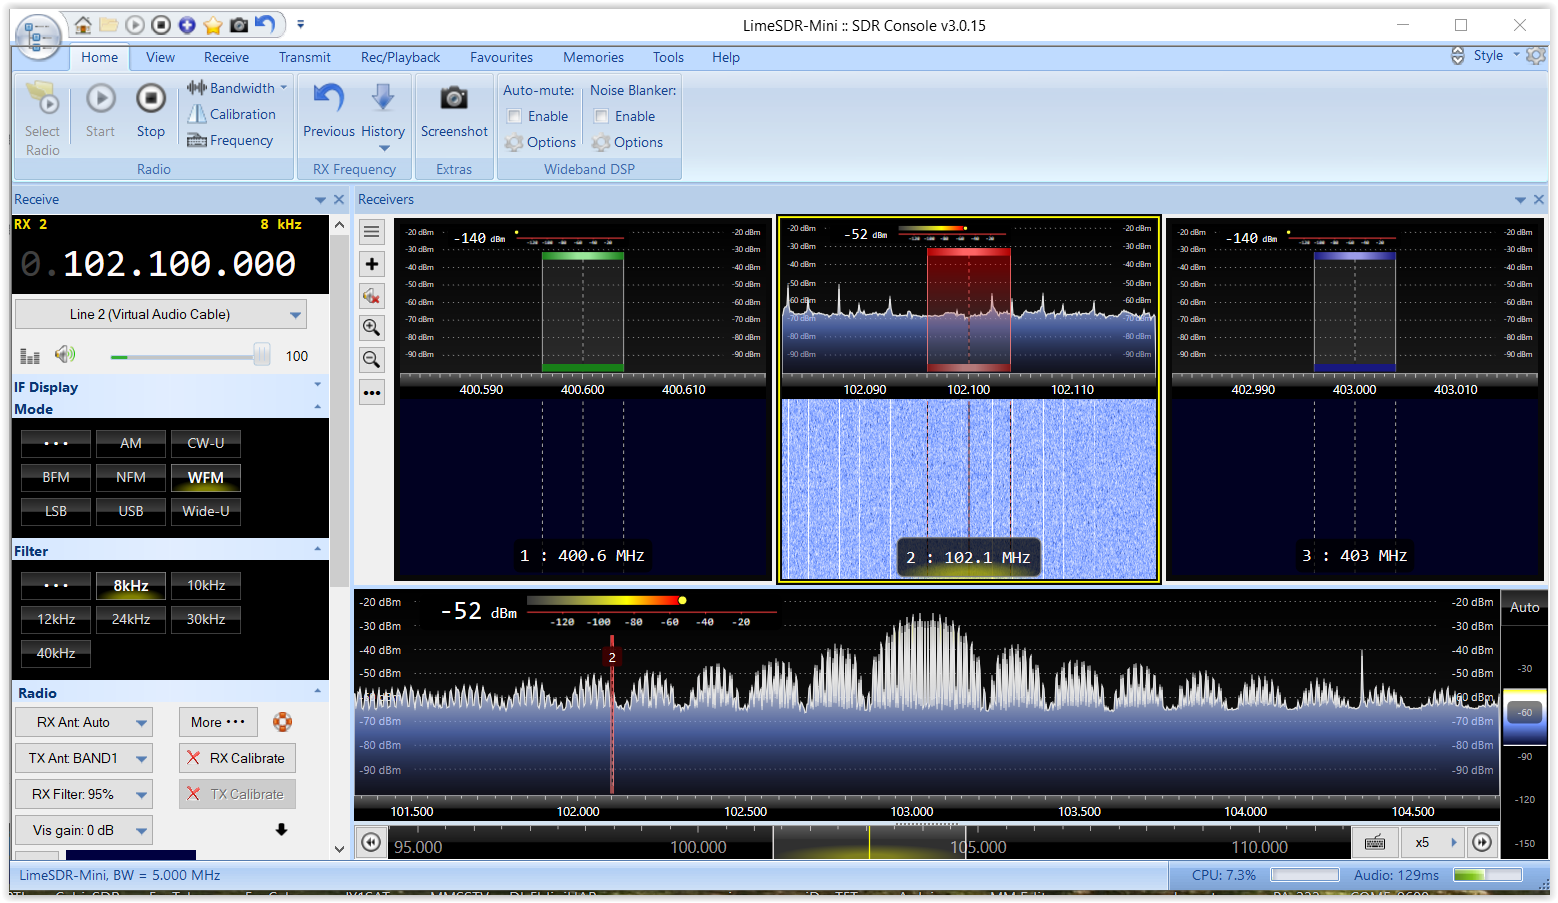
Task: Click the yellow star favourites icon
Action: (x=213, y=25)
